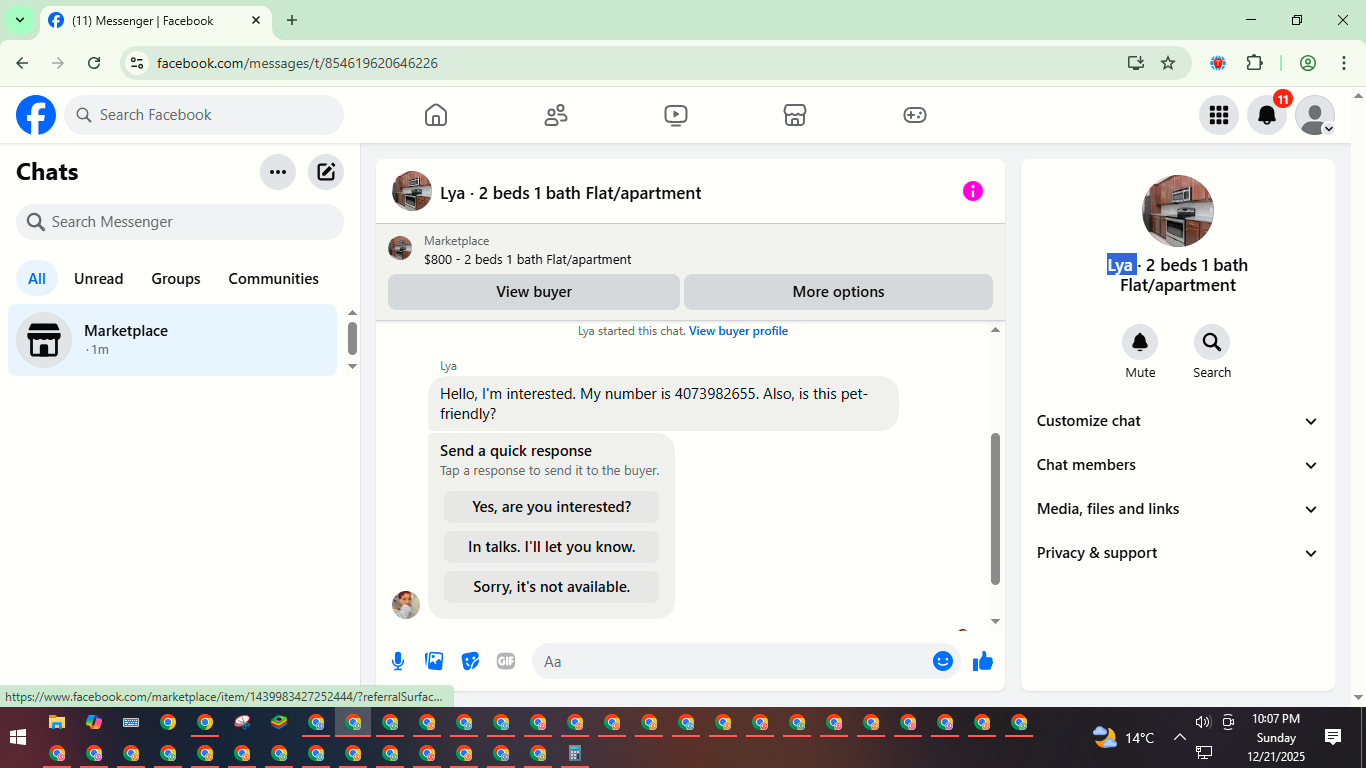The width and height of the screenshot is (1366, 768).
Task: Open the emoji picker smiley icon
Action: pos(943,661)
